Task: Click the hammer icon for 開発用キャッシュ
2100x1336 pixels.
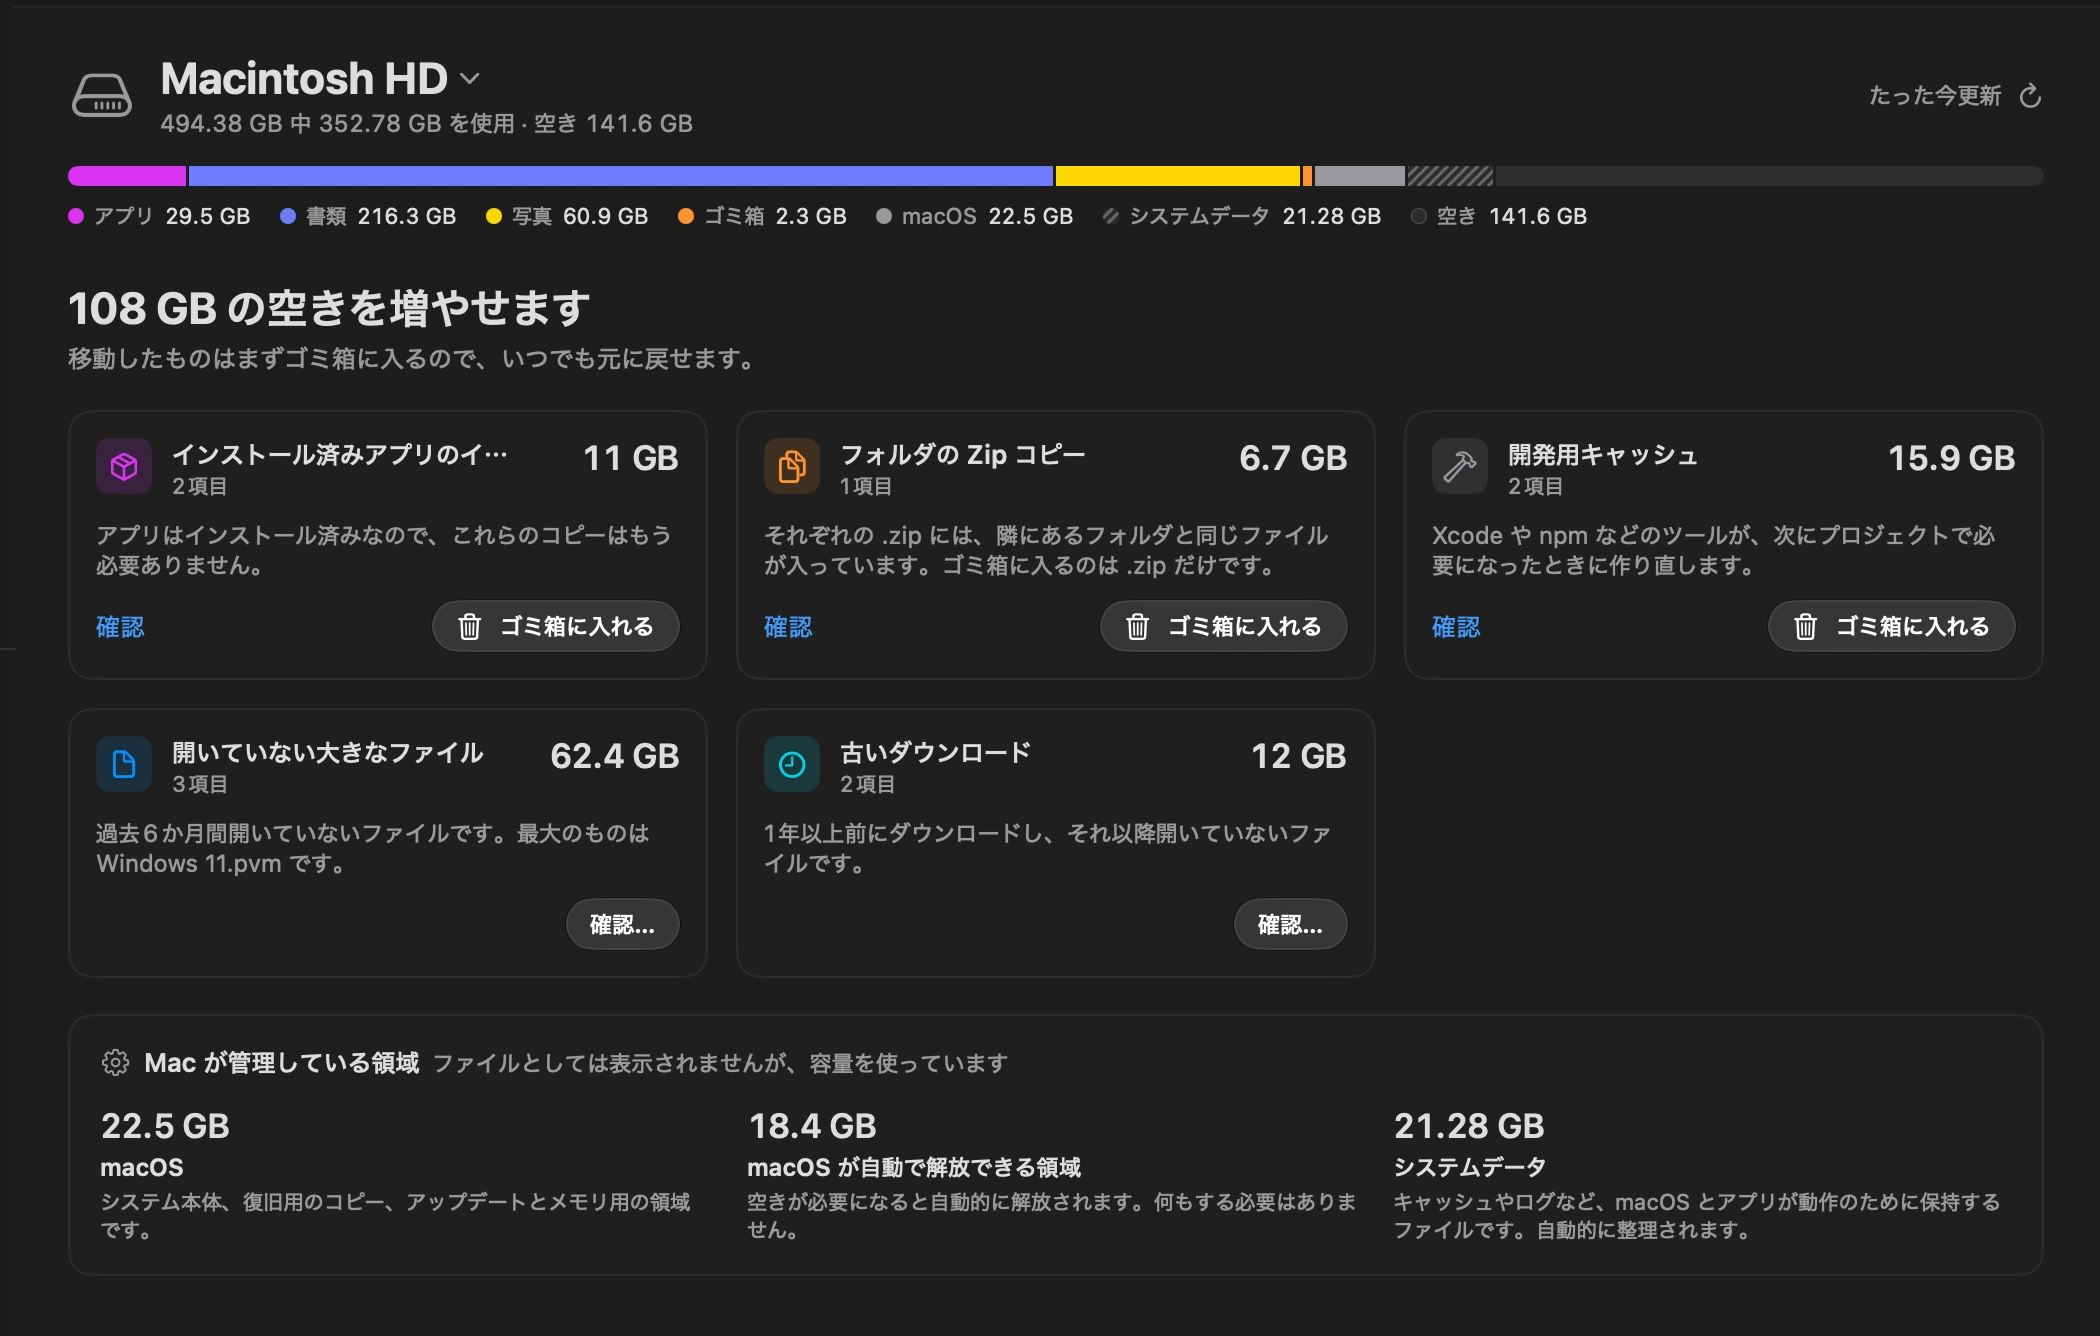Action: pyautogui.click(x=1460, y=466)
